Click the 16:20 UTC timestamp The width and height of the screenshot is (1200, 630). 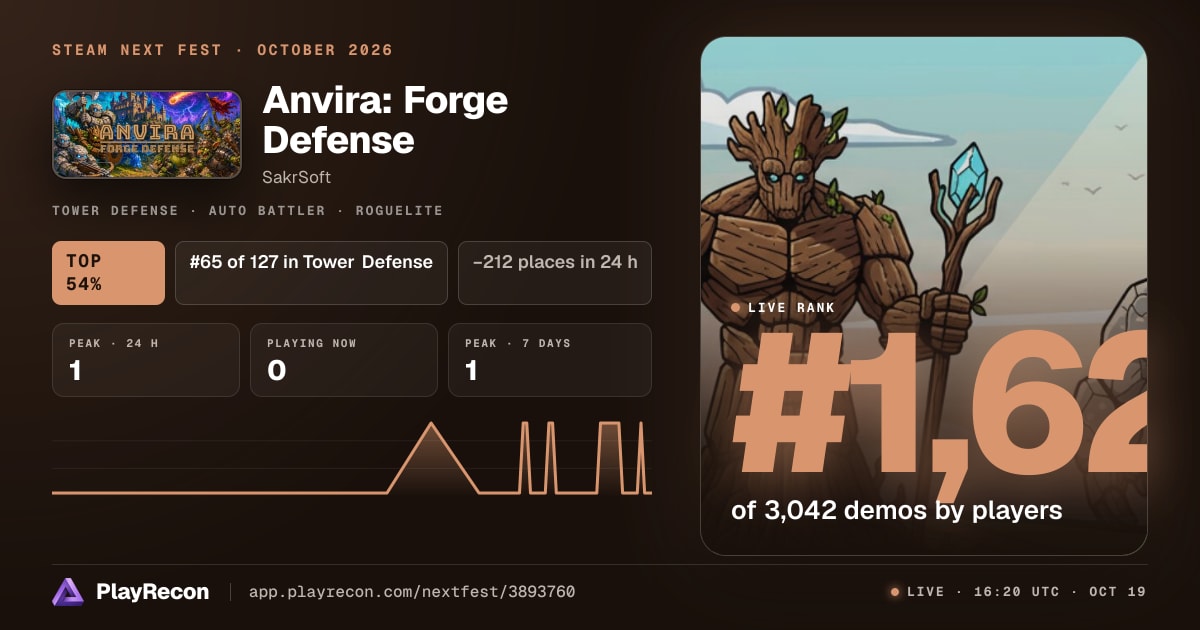[1016, 592]
